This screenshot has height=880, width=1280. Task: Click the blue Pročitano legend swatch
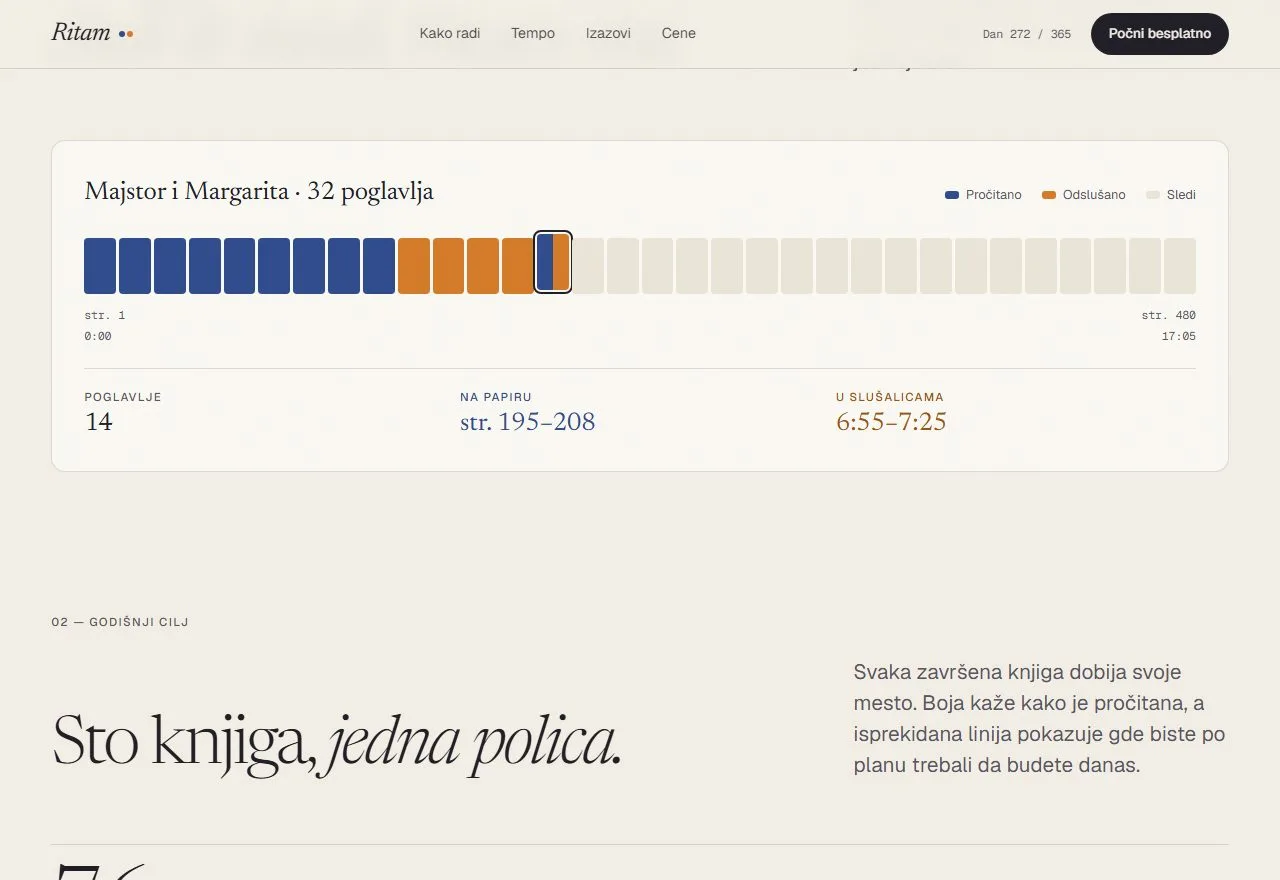click(952, 195)
